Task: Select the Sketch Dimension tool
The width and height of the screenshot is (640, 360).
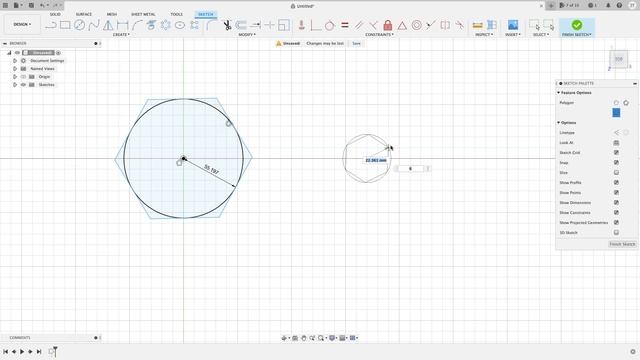Action: 122,25
